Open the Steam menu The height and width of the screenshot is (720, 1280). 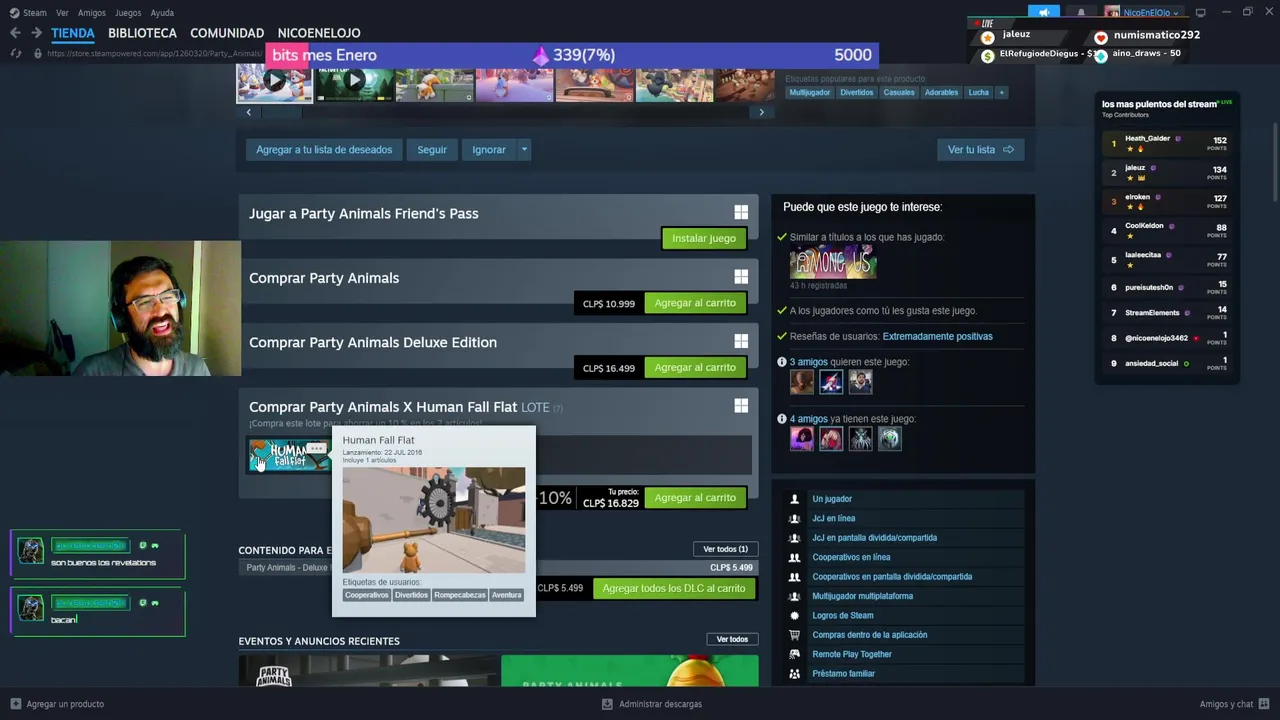[x=35, y=13]
